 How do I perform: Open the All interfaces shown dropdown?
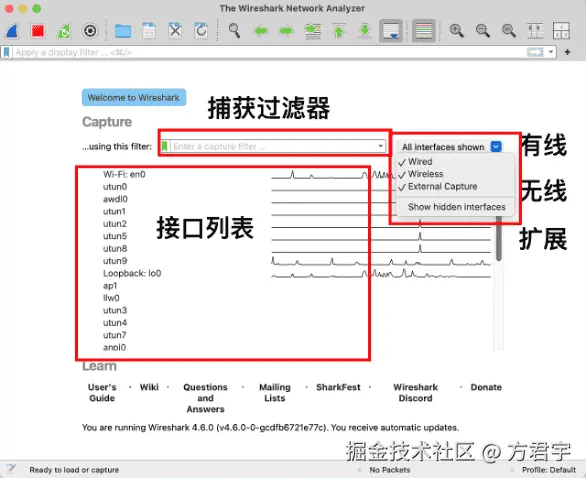(451, 147)
